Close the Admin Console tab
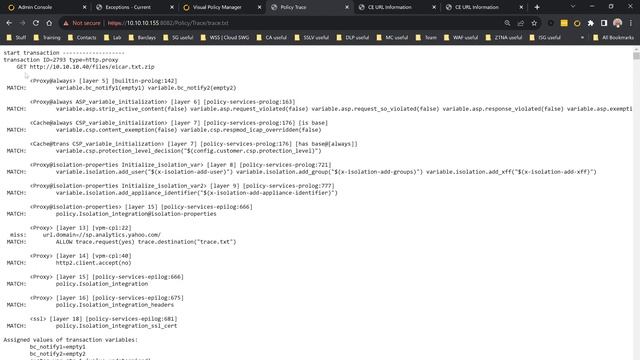Image resolution: width=640 pixels, height=360 pixels. pos(84,7)
